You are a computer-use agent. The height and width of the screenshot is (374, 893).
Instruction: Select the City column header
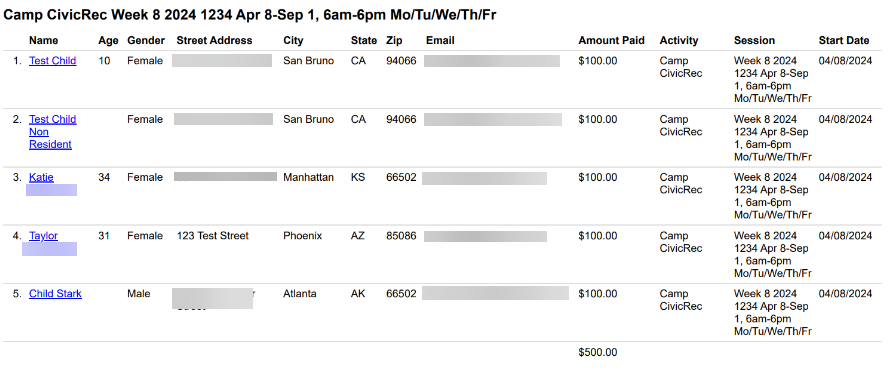(x=293, y=40)
